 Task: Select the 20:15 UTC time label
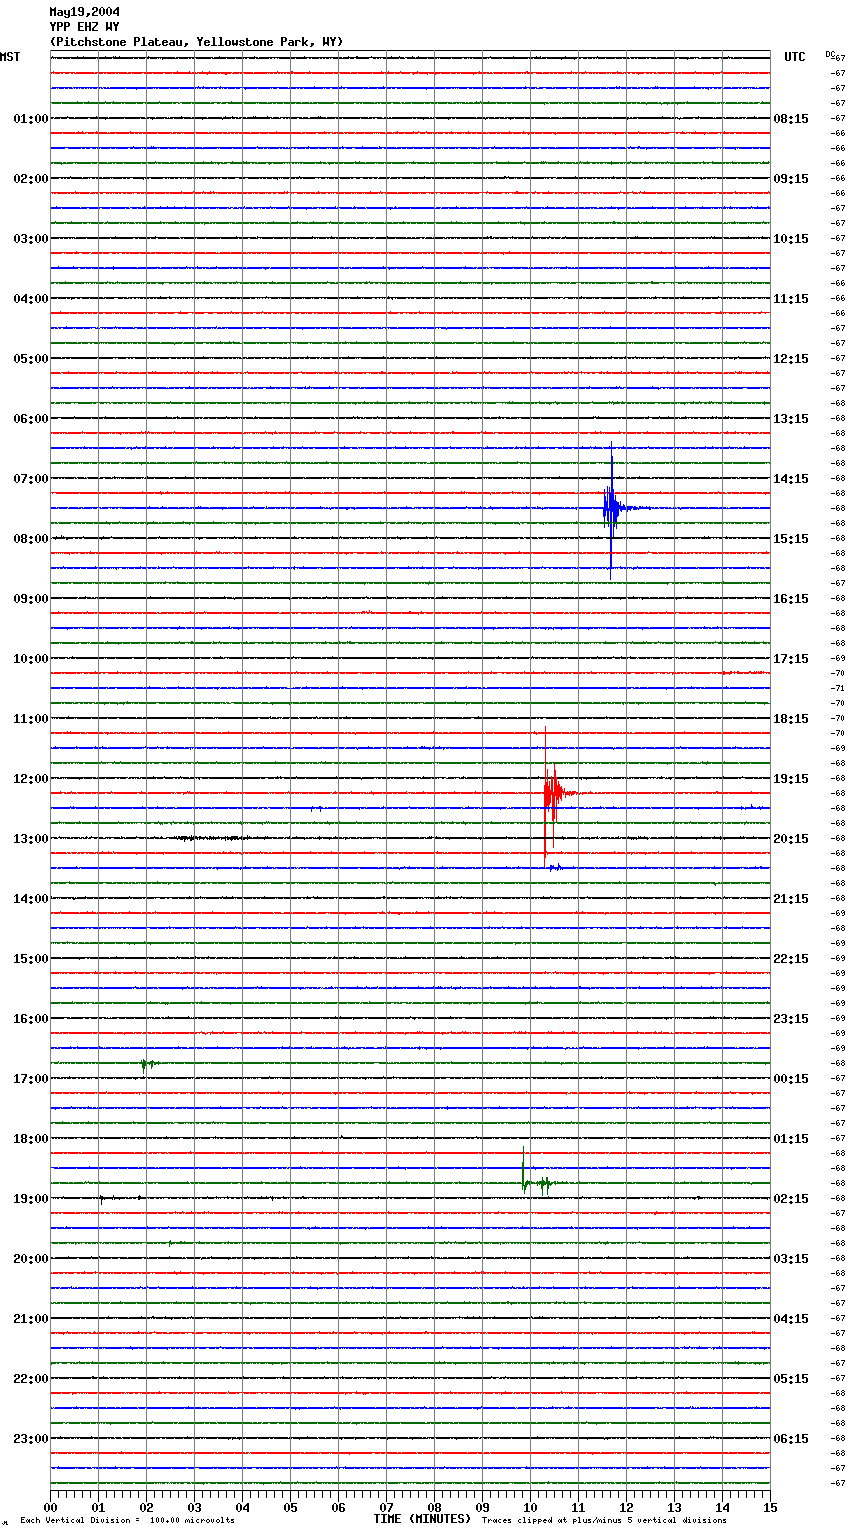[791, 839]
